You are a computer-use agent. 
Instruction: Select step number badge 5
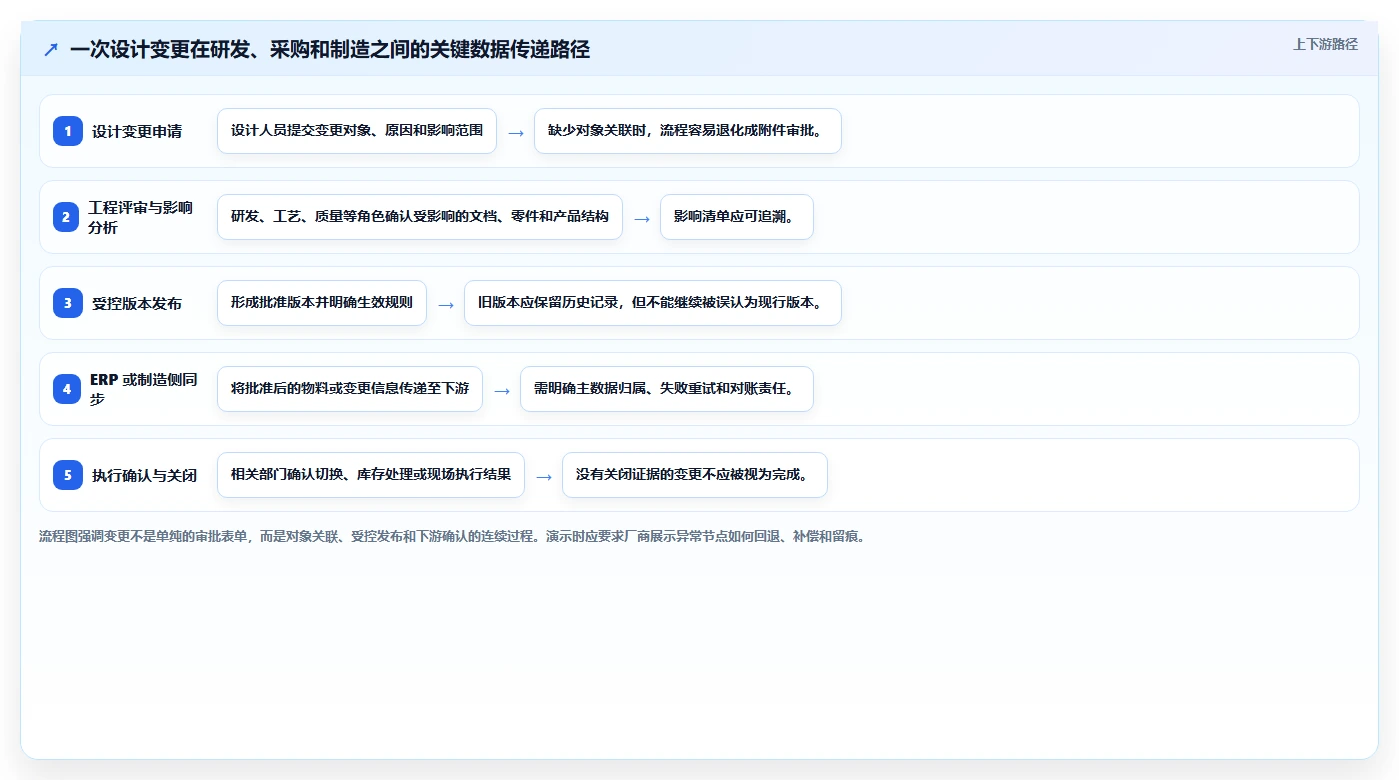[x=68, y=475]
